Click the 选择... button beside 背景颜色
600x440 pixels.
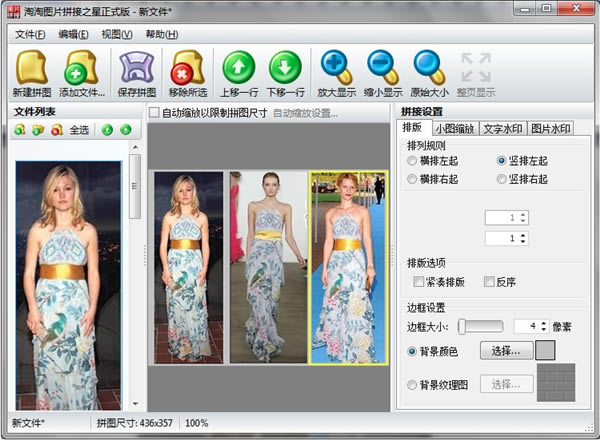506,351
